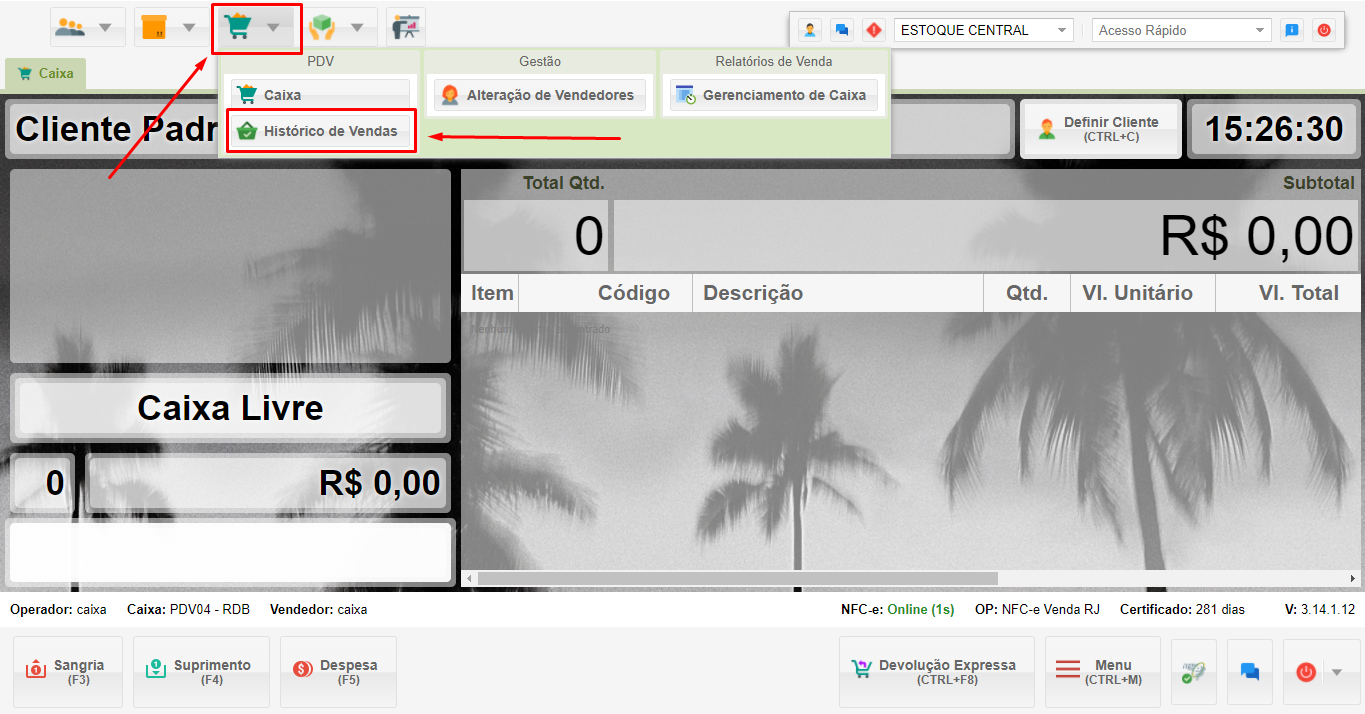Select Alteração de Vendedores menu entry
This screenshot has width=1365, height=714.
pos(540,95)
